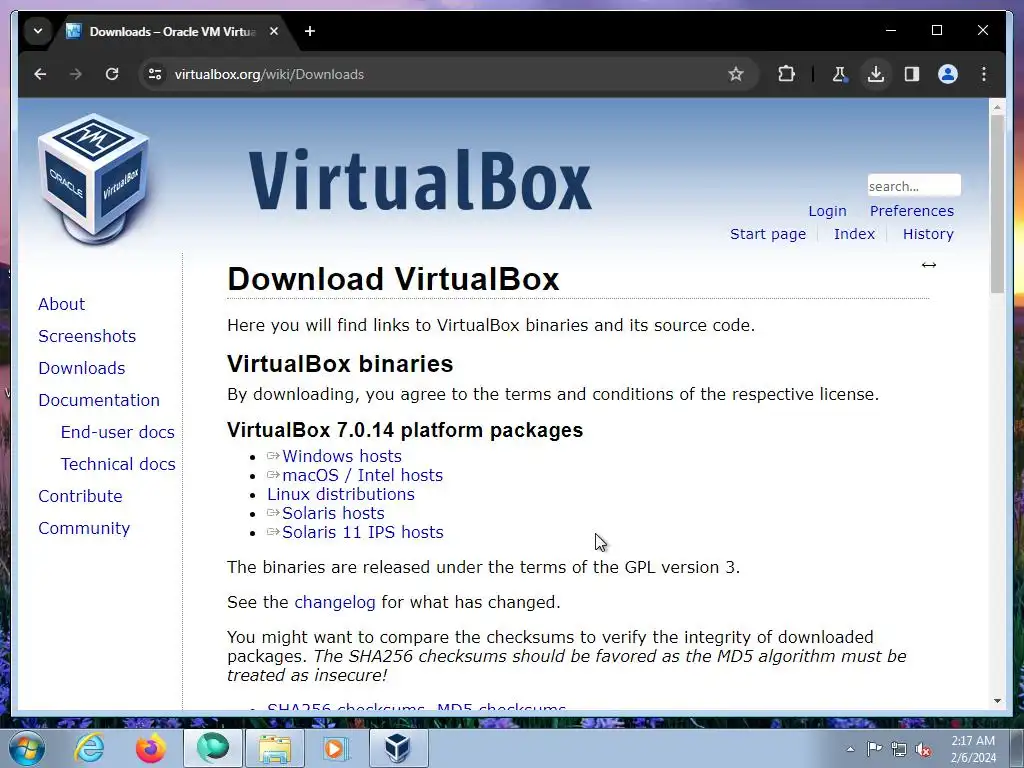Viewport: 1024px width, 768px height.
Task: Show Chrome downloads tray
Action: (876, 74)
